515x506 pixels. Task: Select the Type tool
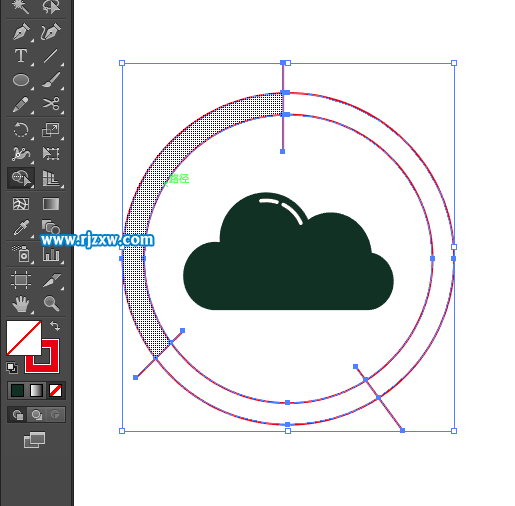[21, 56]
